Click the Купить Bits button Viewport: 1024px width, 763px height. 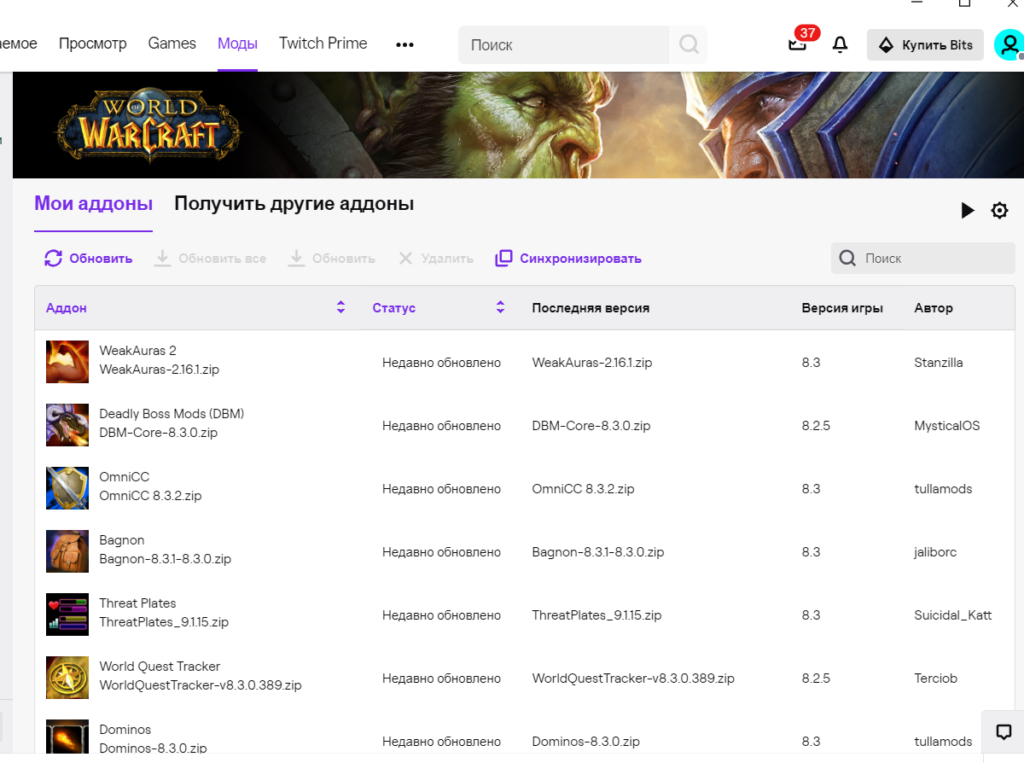(x=925, y=45)
